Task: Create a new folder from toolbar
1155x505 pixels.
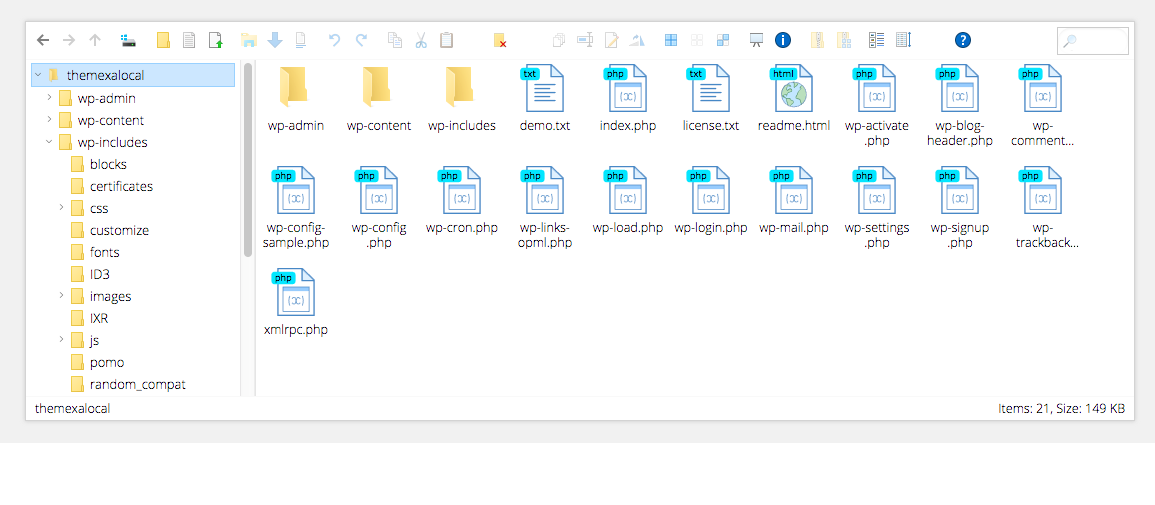Action: pyautogui.click(x=164, y=40)
